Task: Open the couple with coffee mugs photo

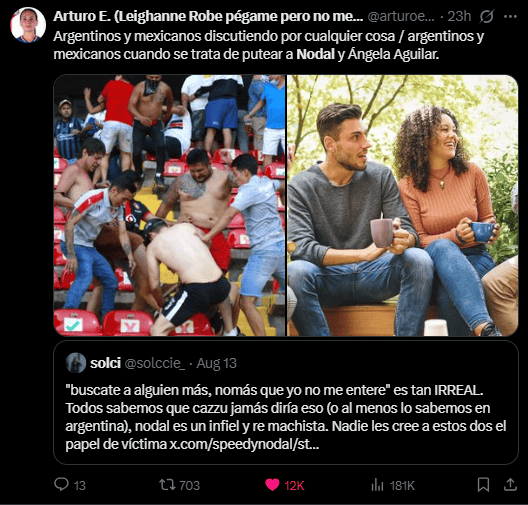Action: (x=402, y=205)
